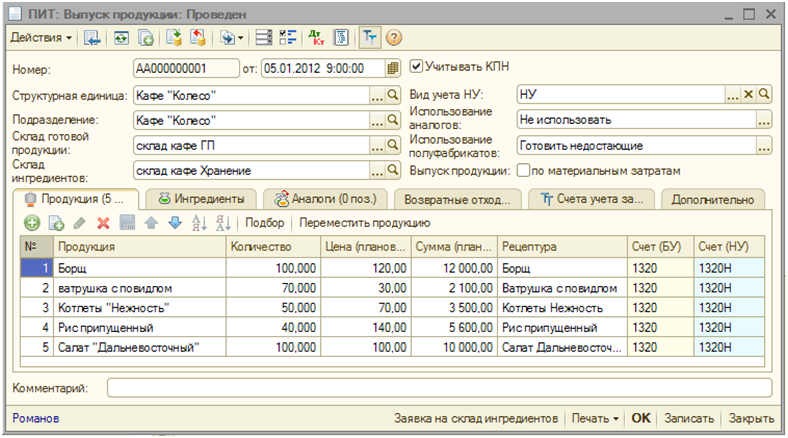Move row down with blue arrow
Screen dimensions: 788x438
[x=175, y=223]
